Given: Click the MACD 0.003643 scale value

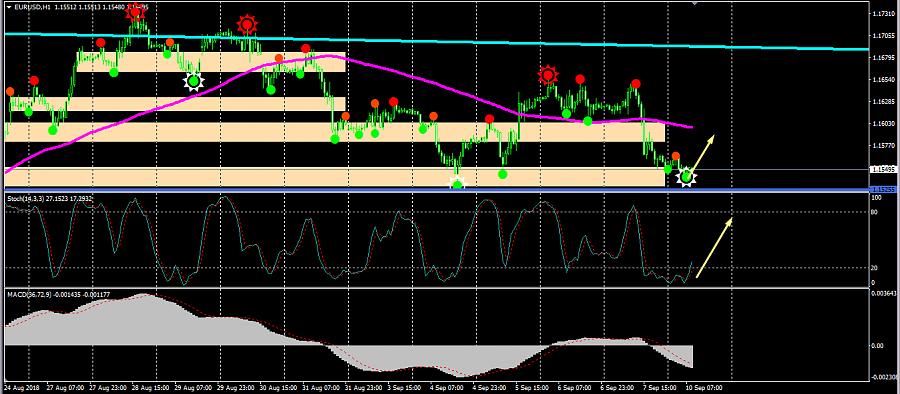Looking at the screenshot, I should (884, 294).
